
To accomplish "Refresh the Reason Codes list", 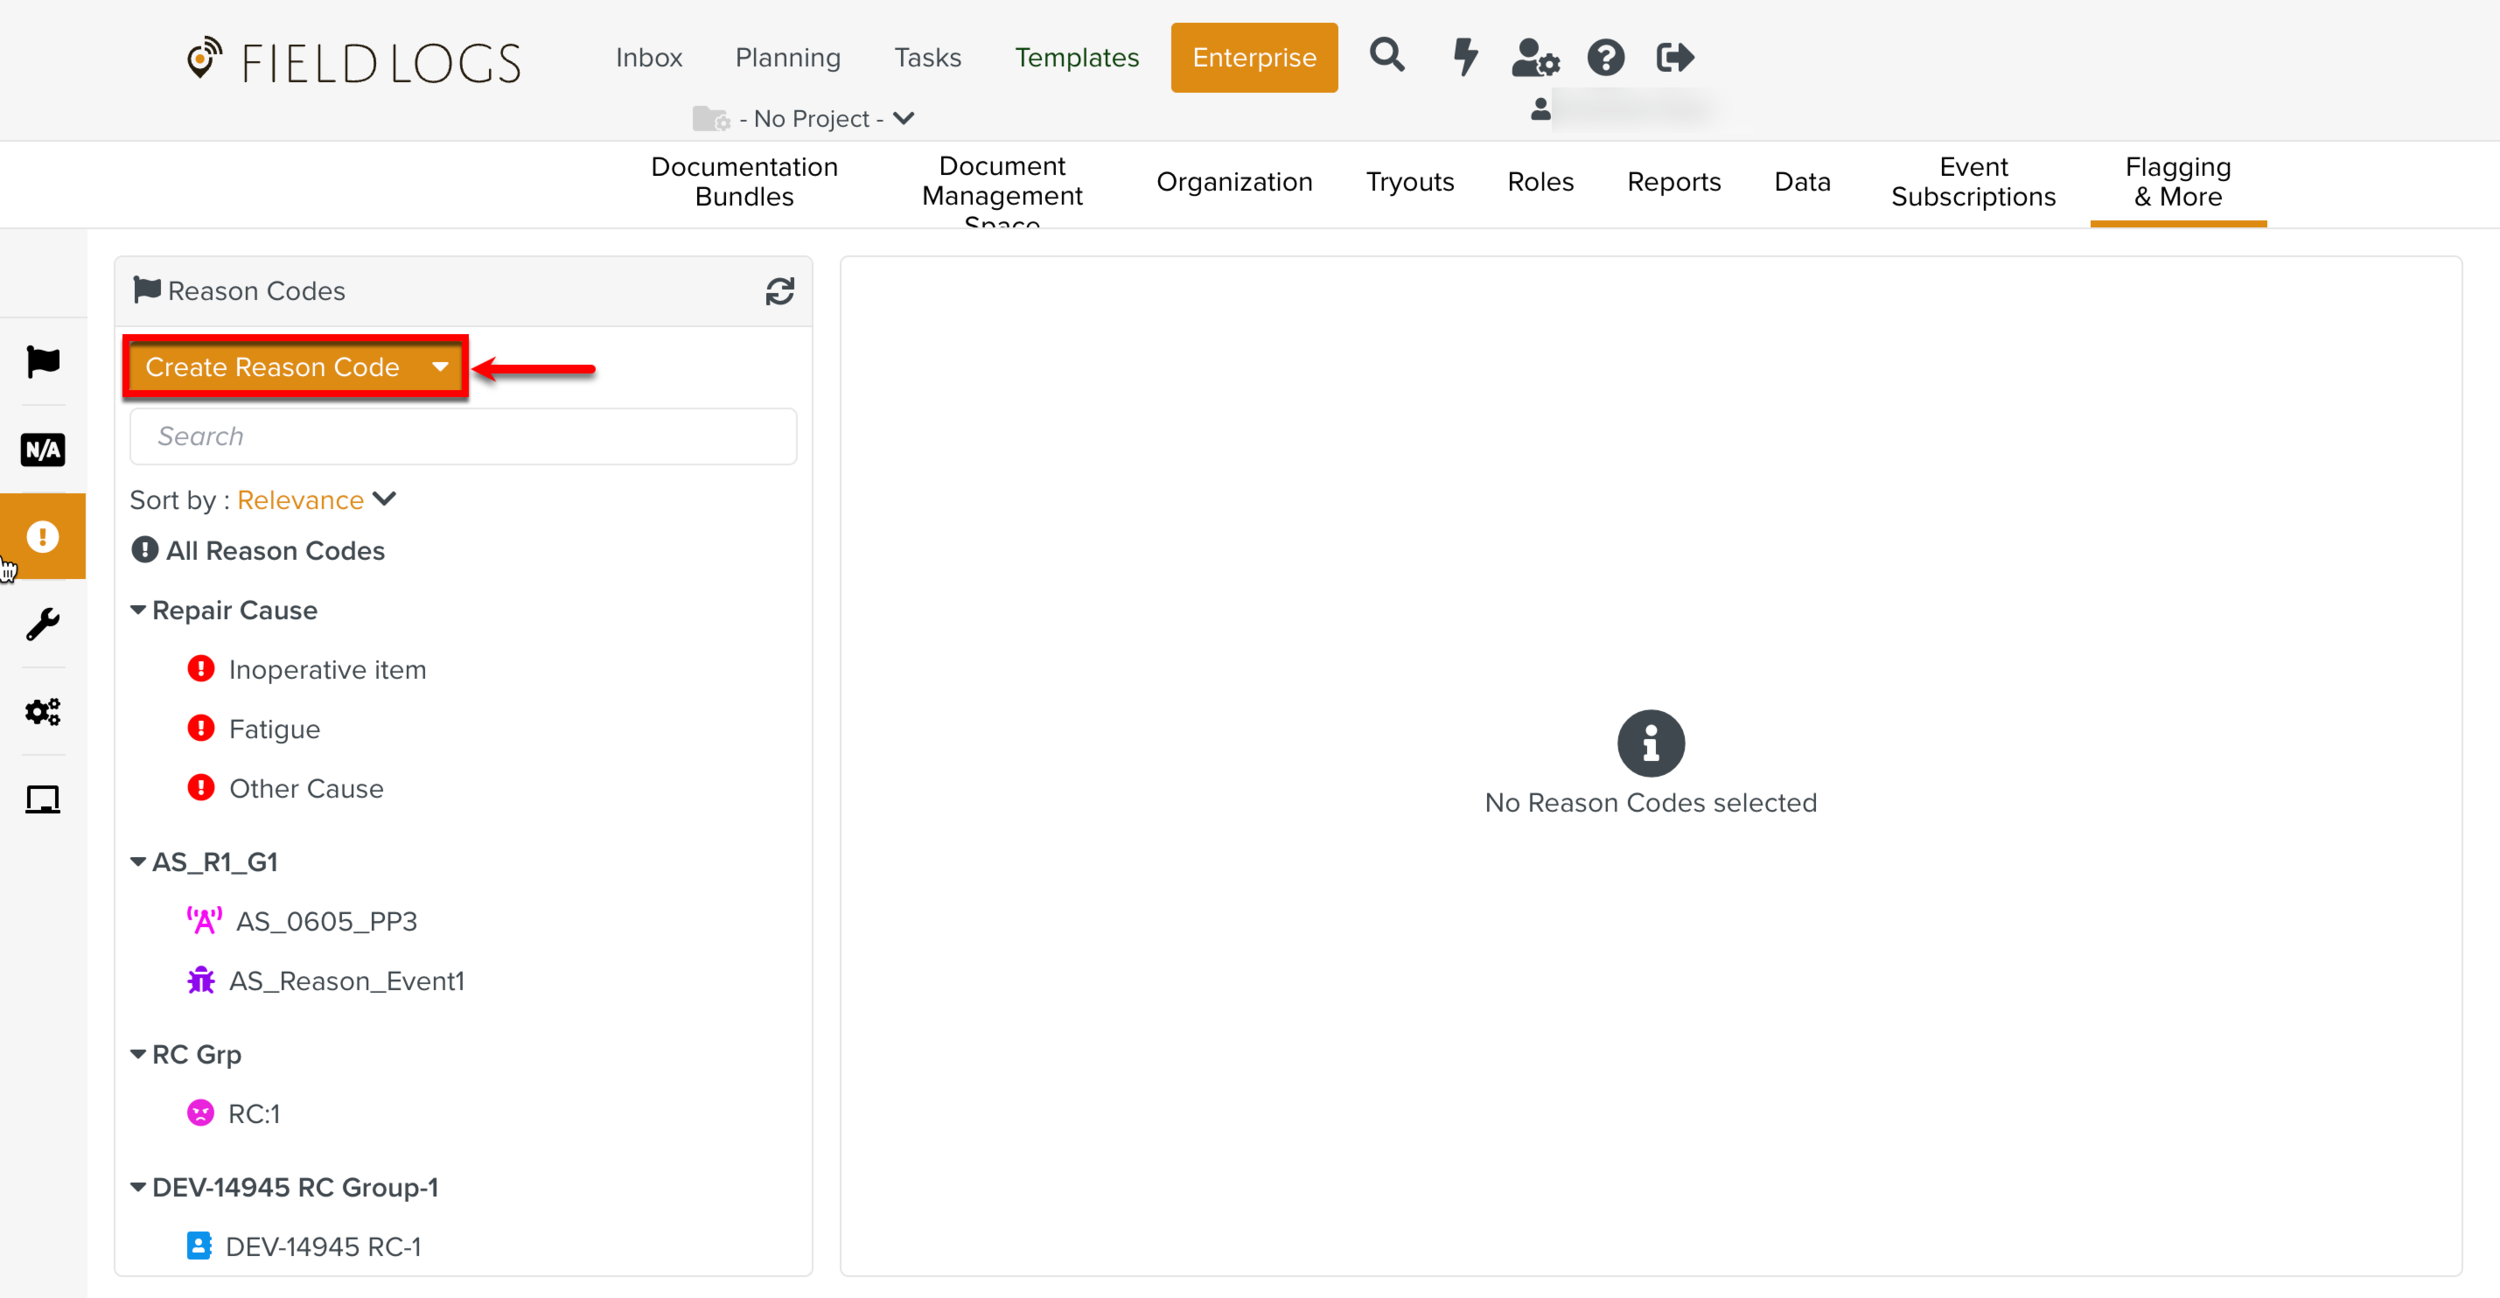I will click(779, 291).
